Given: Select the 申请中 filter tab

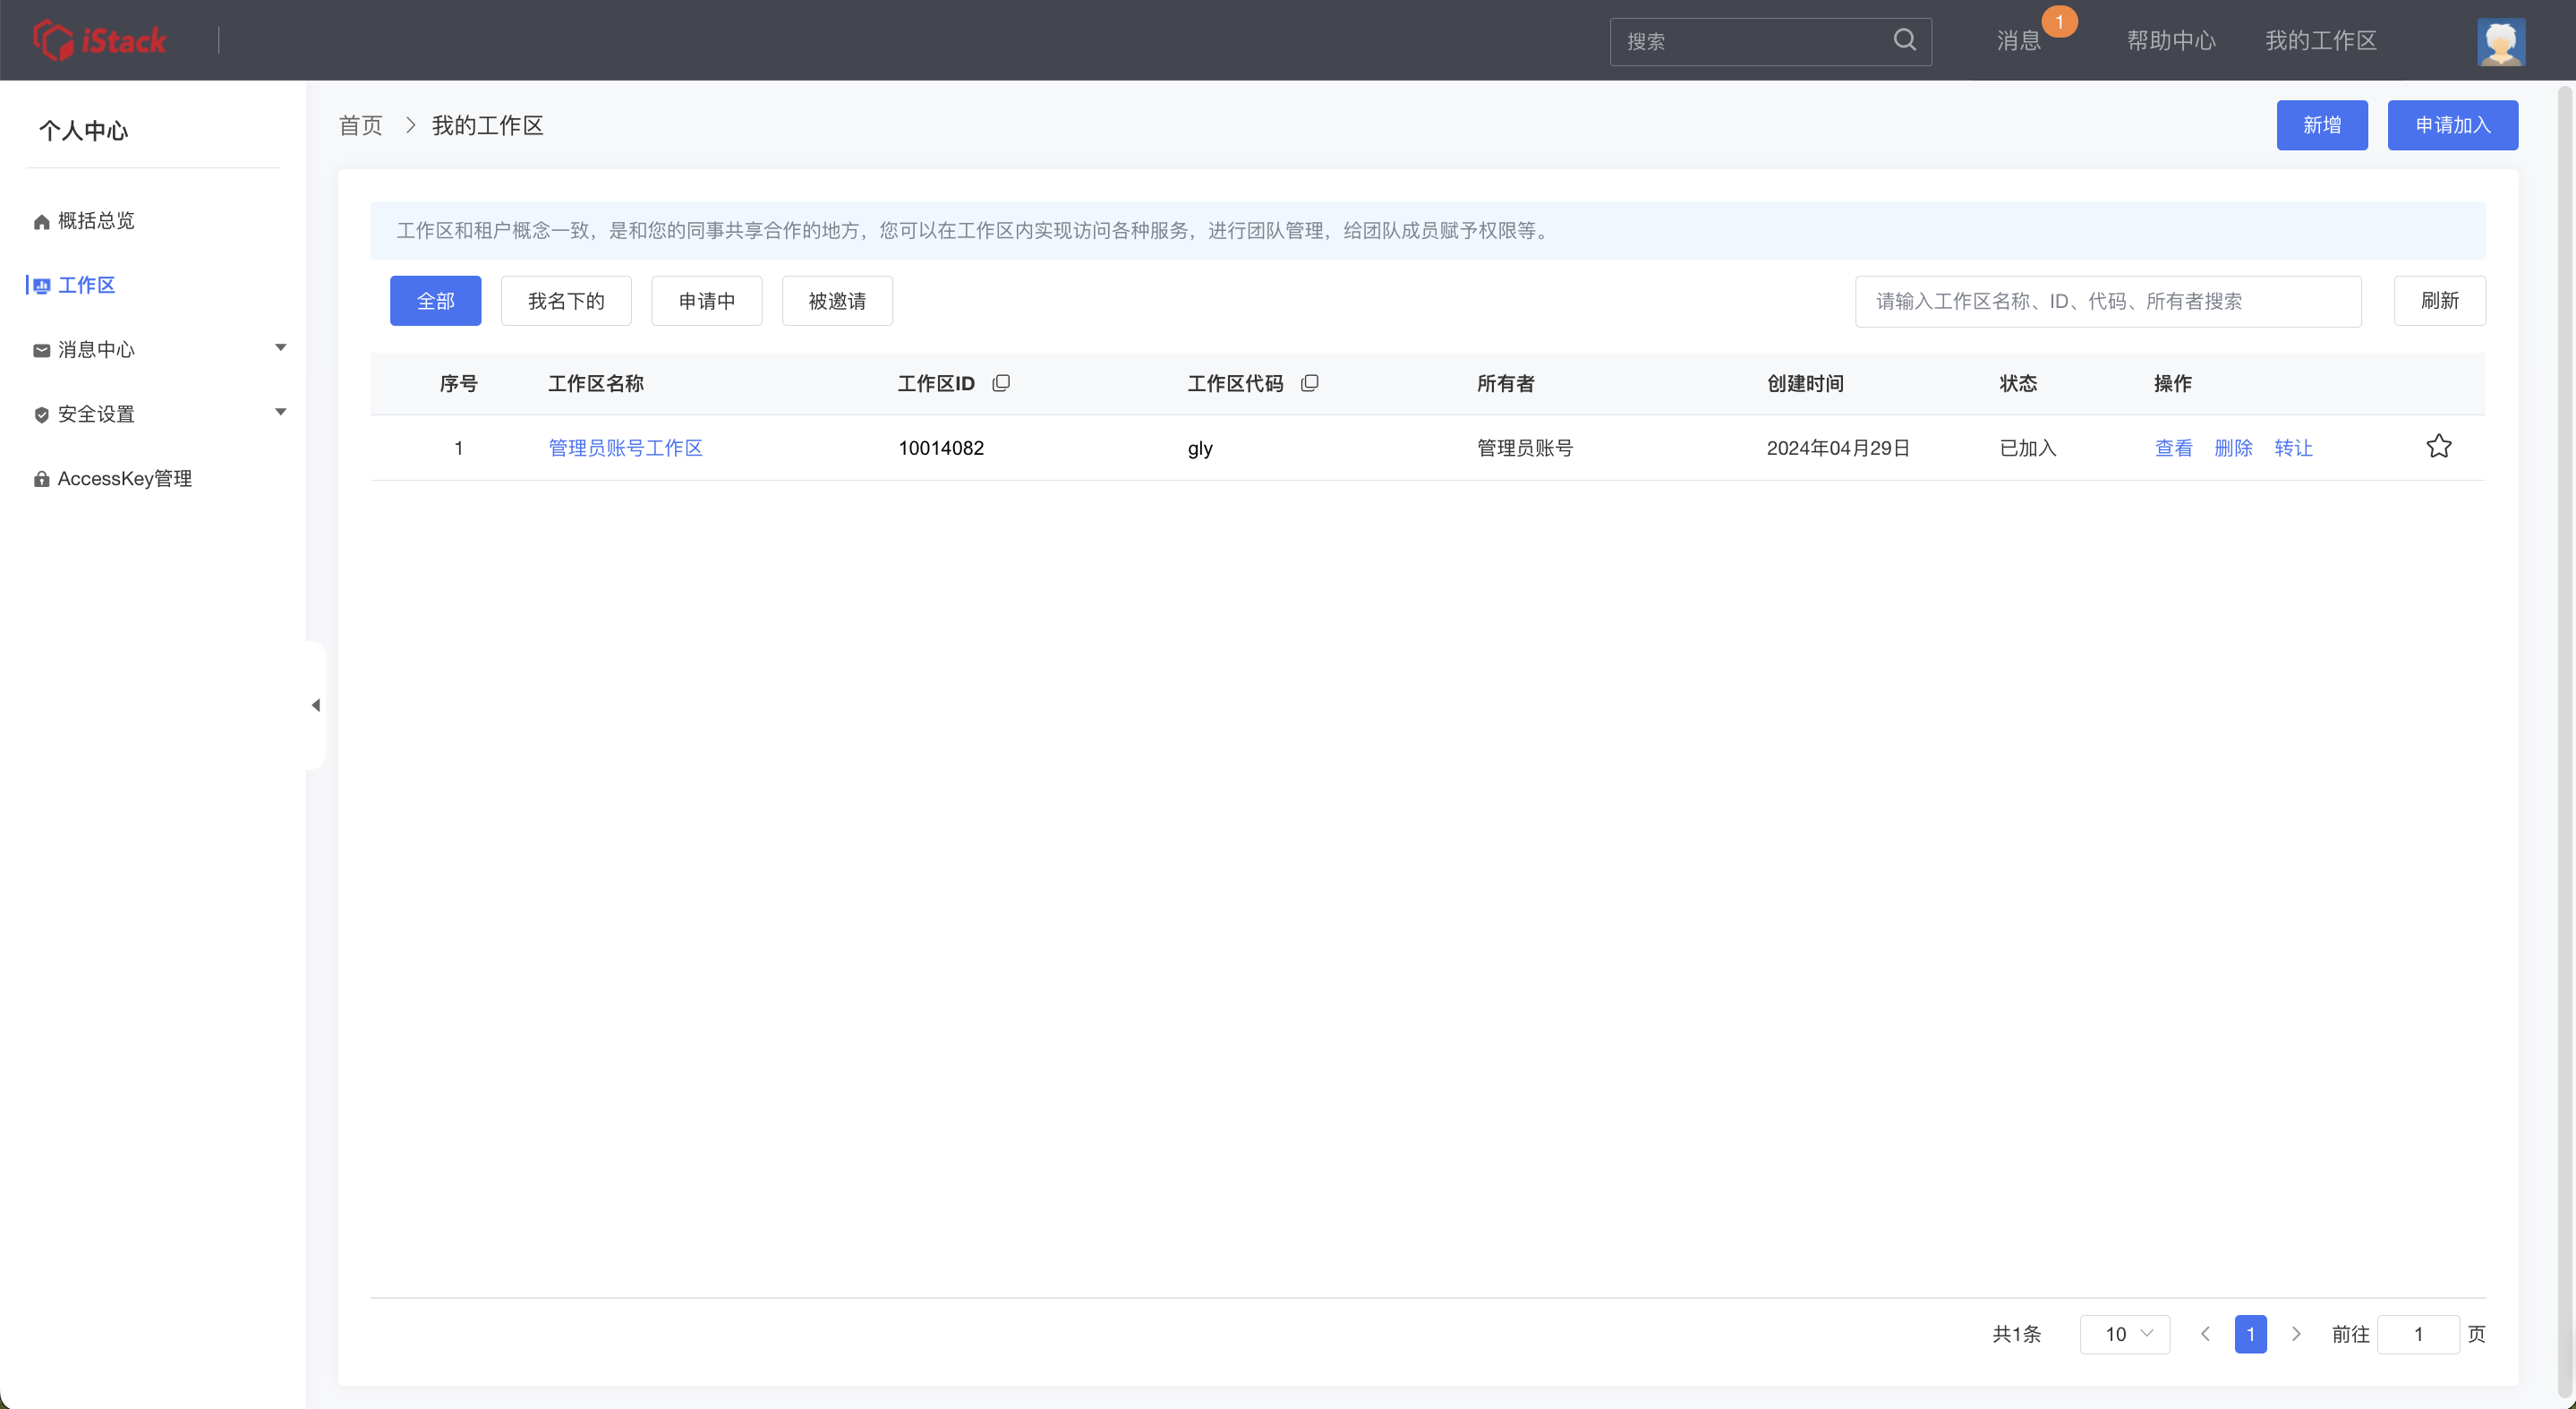Looking at the screenshot, I should coord(707,301).
